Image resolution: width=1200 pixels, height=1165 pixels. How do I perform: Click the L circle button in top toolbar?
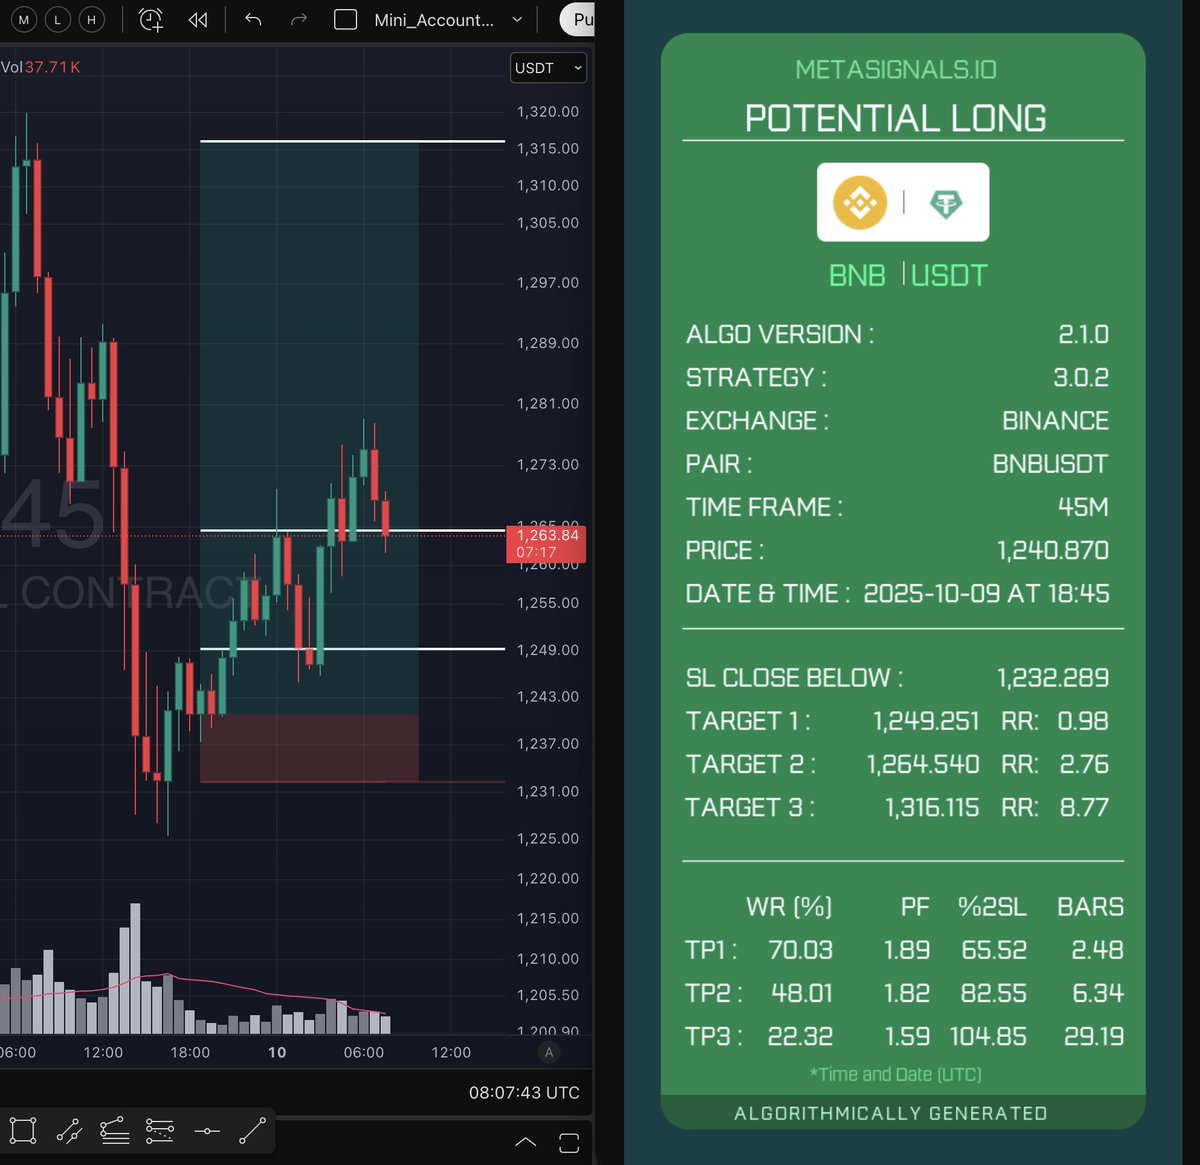(x=58, y=19)
